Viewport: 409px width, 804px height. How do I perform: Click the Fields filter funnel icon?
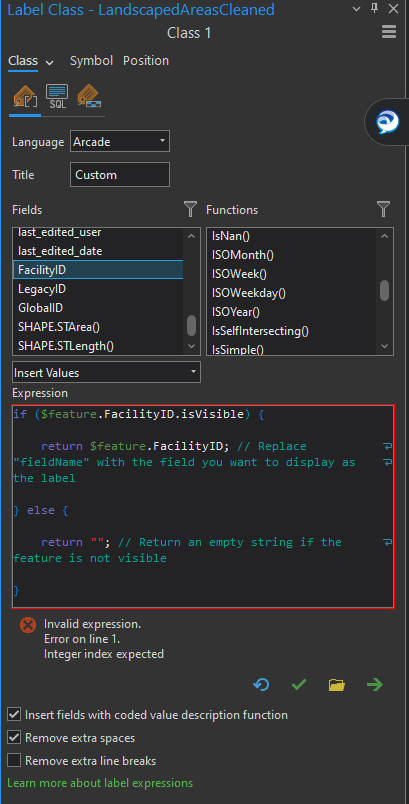(190, 209)
